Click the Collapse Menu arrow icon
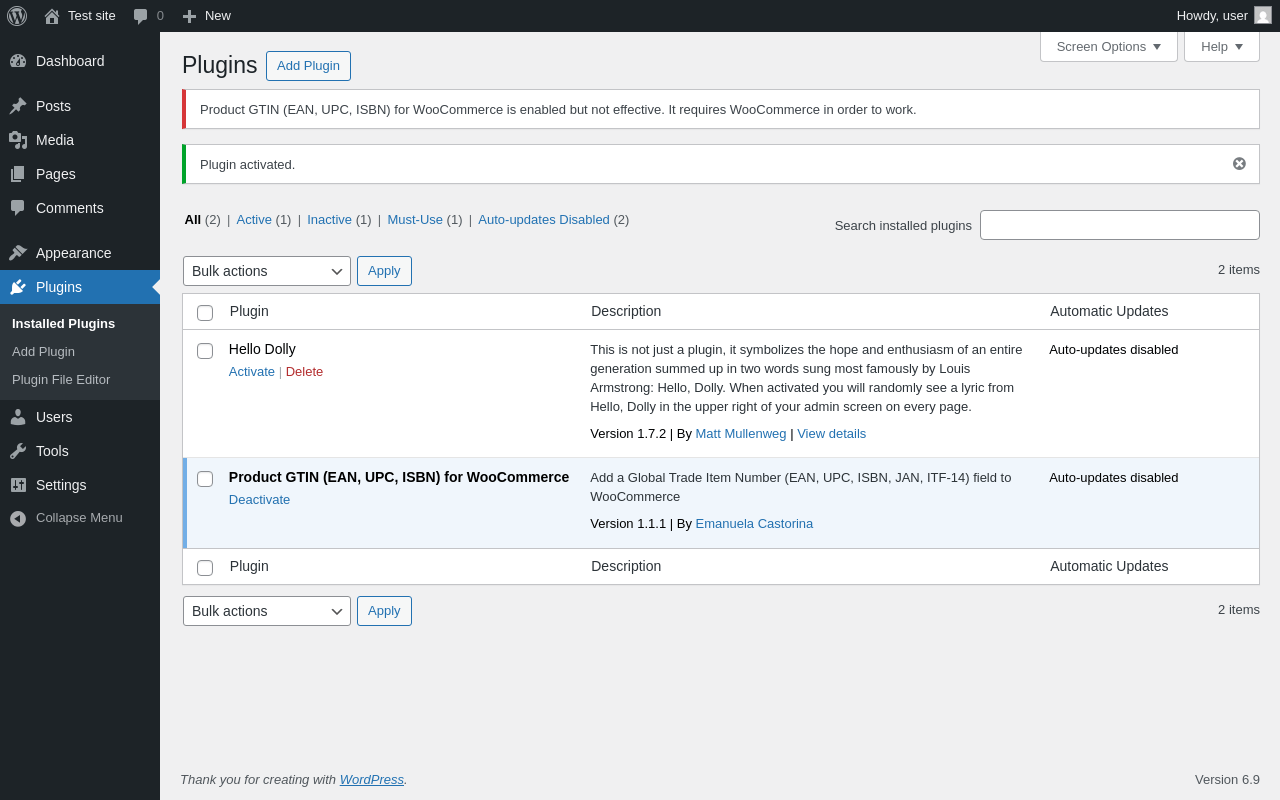The height and width of the screenshot is (800, 1280). click(18, 518)
